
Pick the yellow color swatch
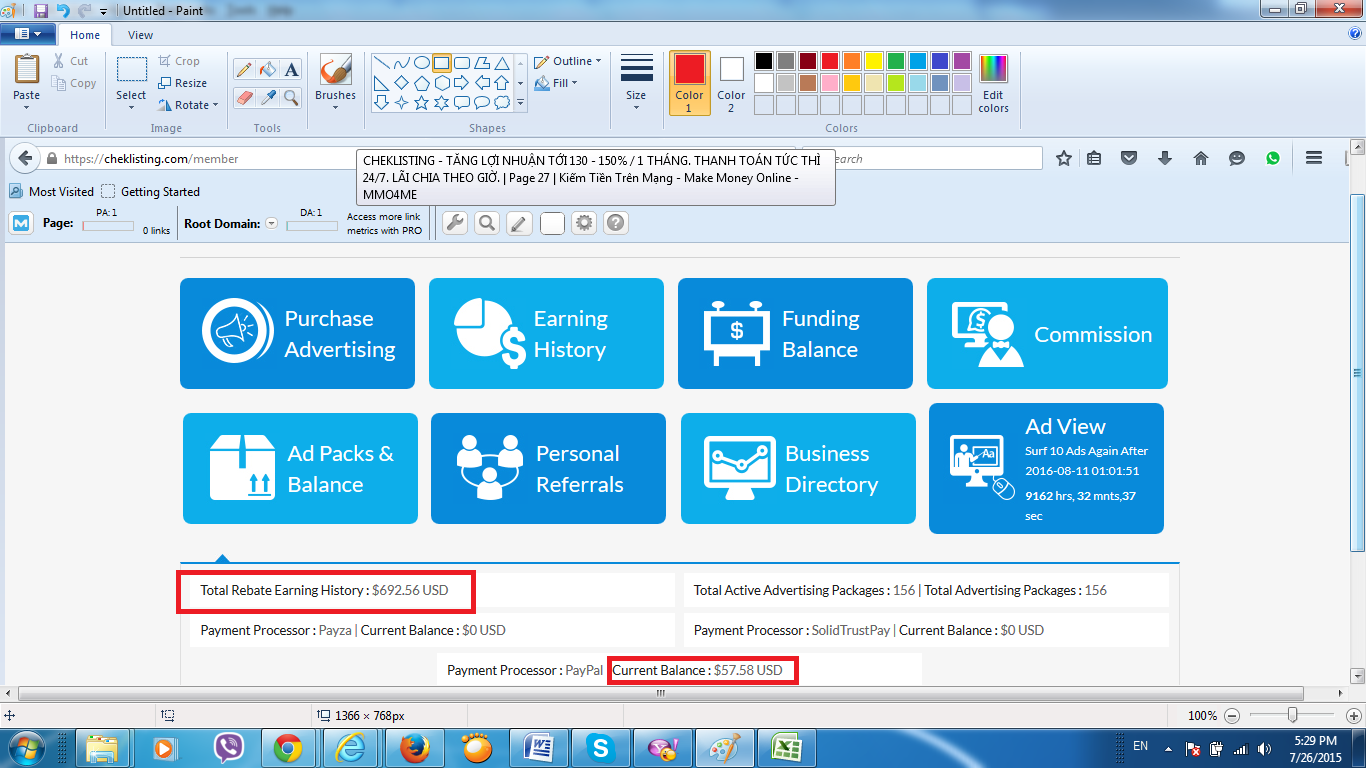(873, 61)
